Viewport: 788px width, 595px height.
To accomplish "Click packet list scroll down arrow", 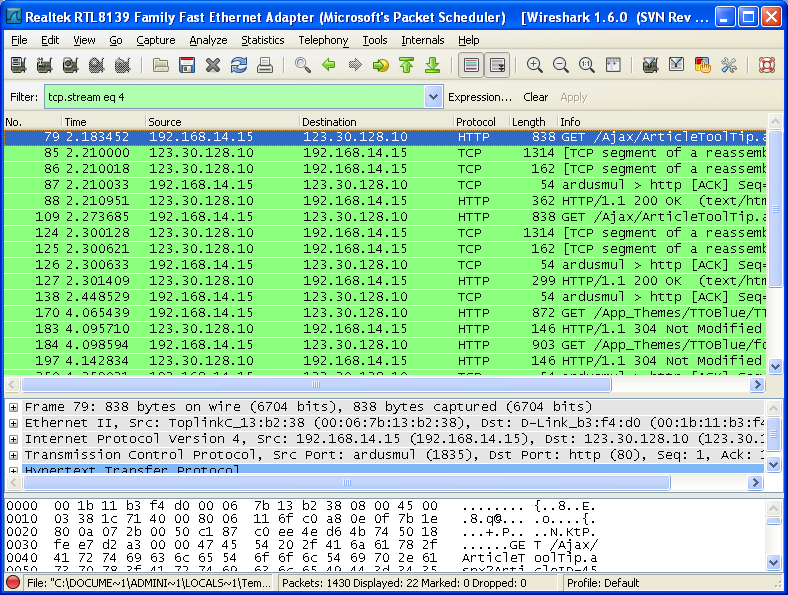I will click(x=775, y=366).
